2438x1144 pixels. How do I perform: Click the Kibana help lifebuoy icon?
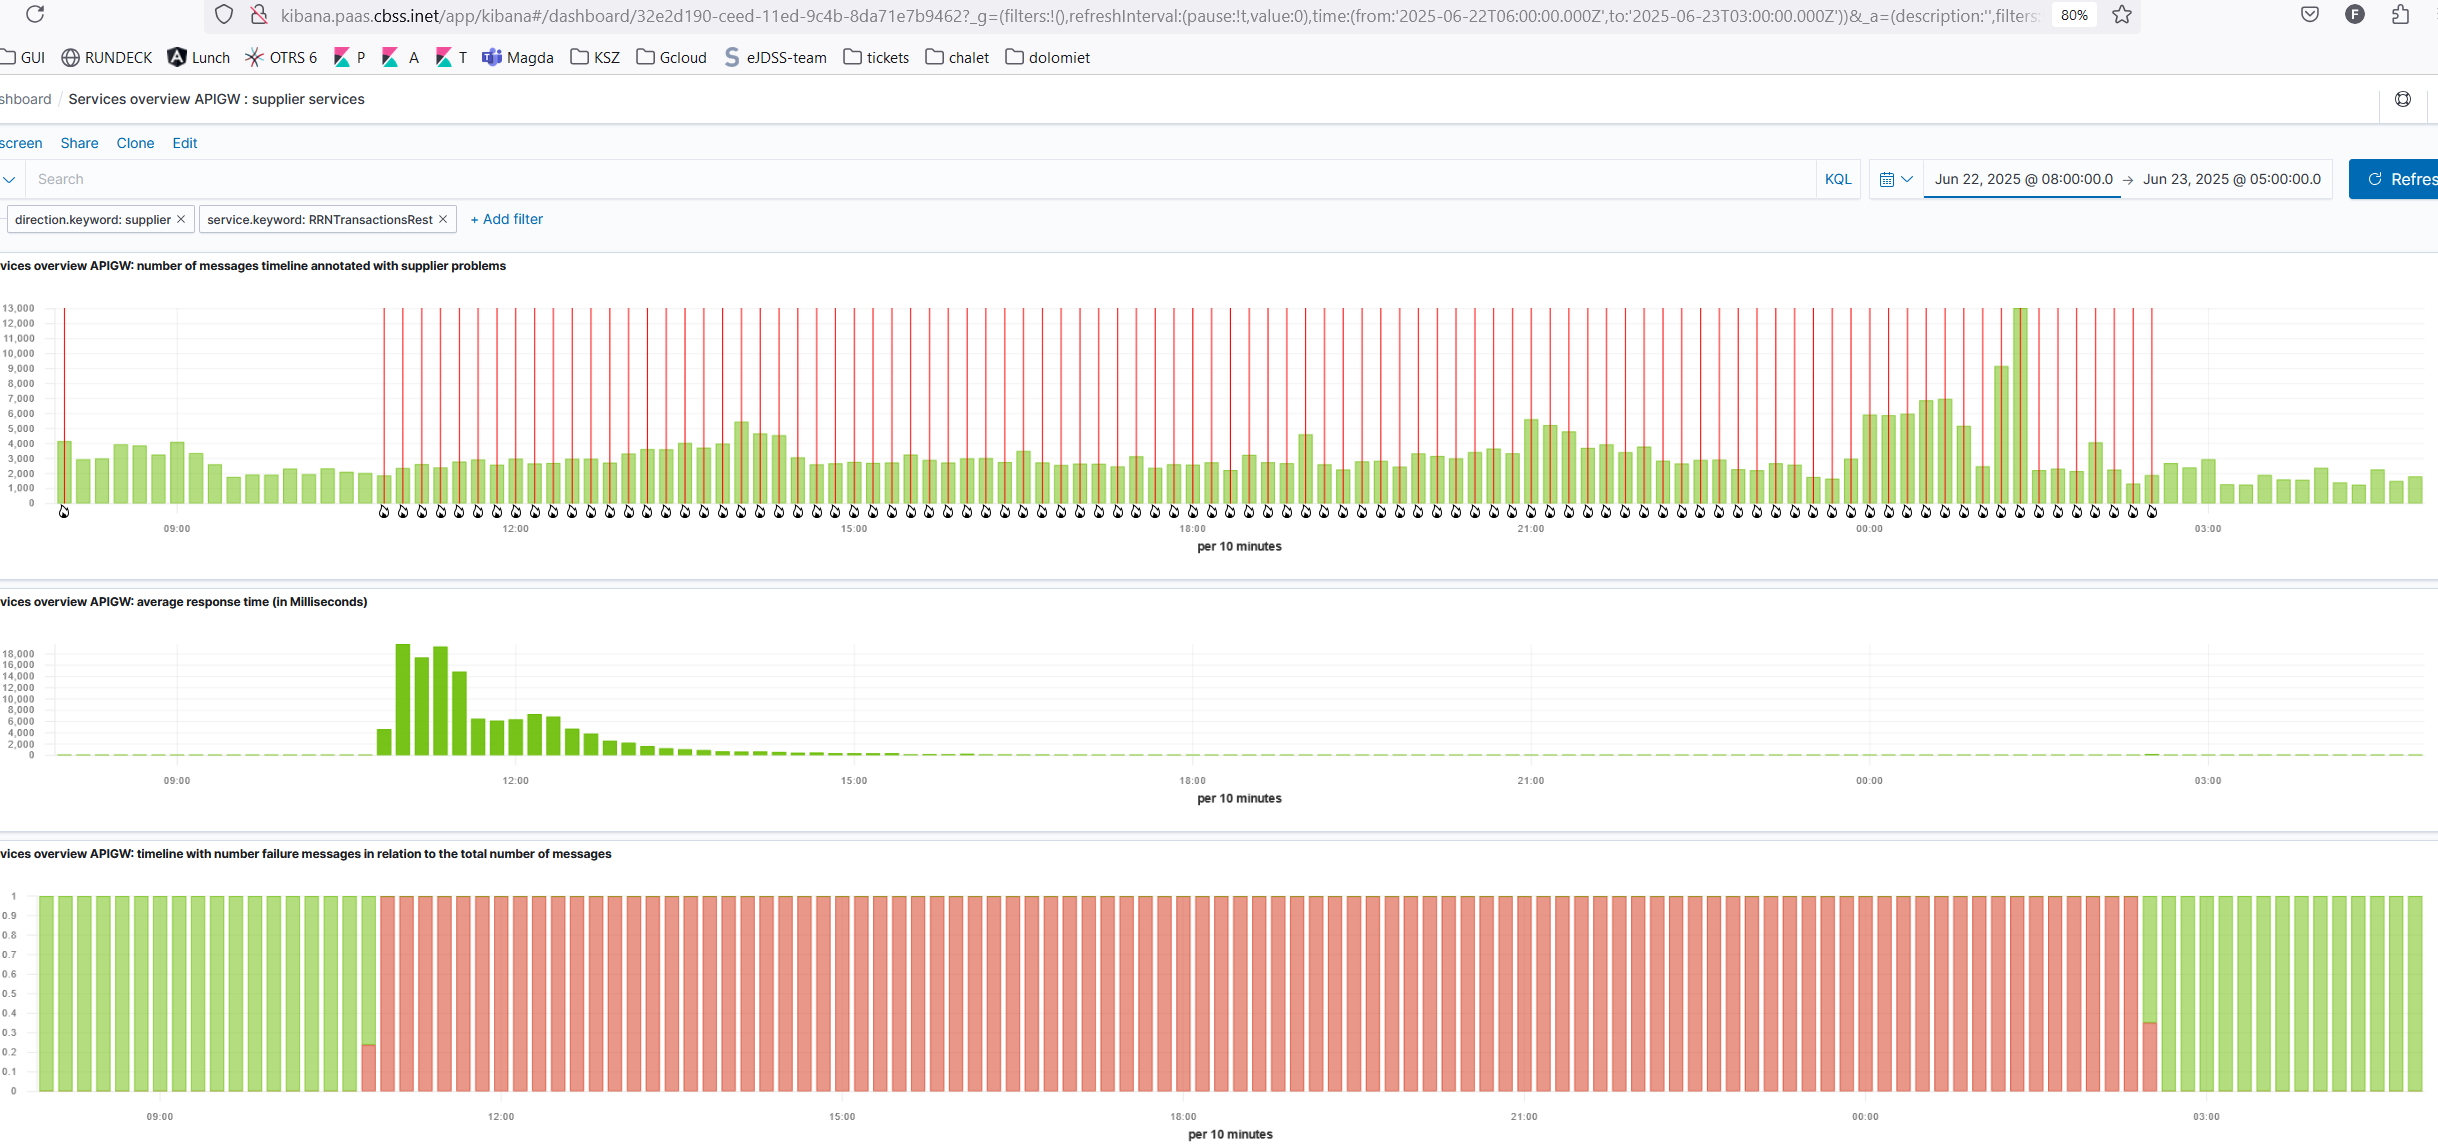click(2402, 99)
